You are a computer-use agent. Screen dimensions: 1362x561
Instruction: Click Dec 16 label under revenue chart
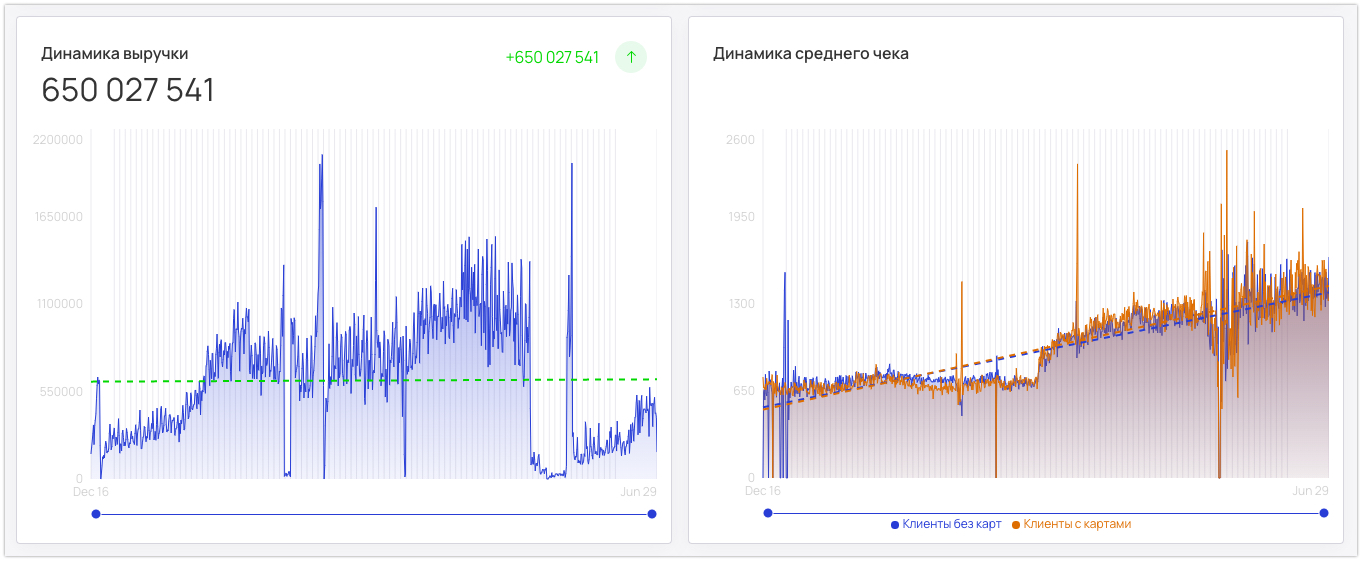click(91, 492)
